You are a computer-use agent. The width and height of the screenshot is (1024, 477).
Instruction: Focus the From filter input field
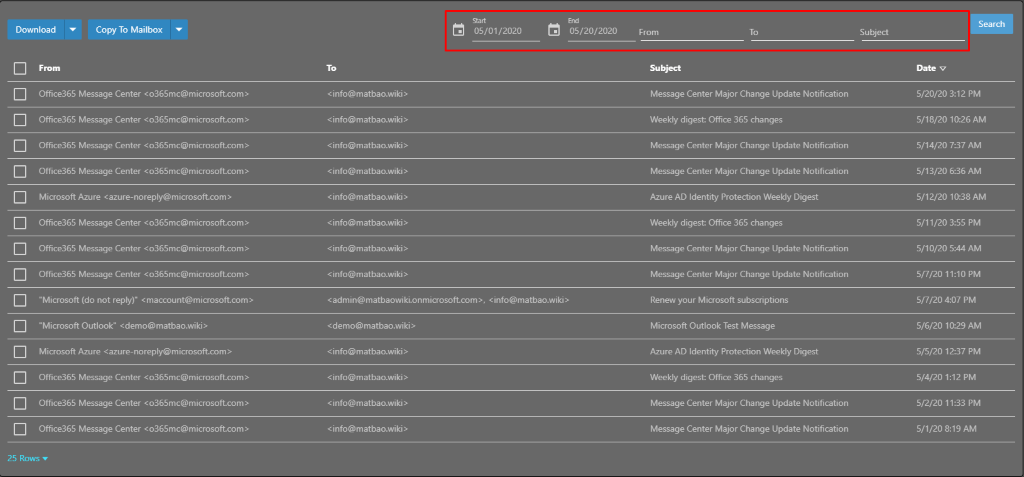pyautogui.click(x=690, y=32)
